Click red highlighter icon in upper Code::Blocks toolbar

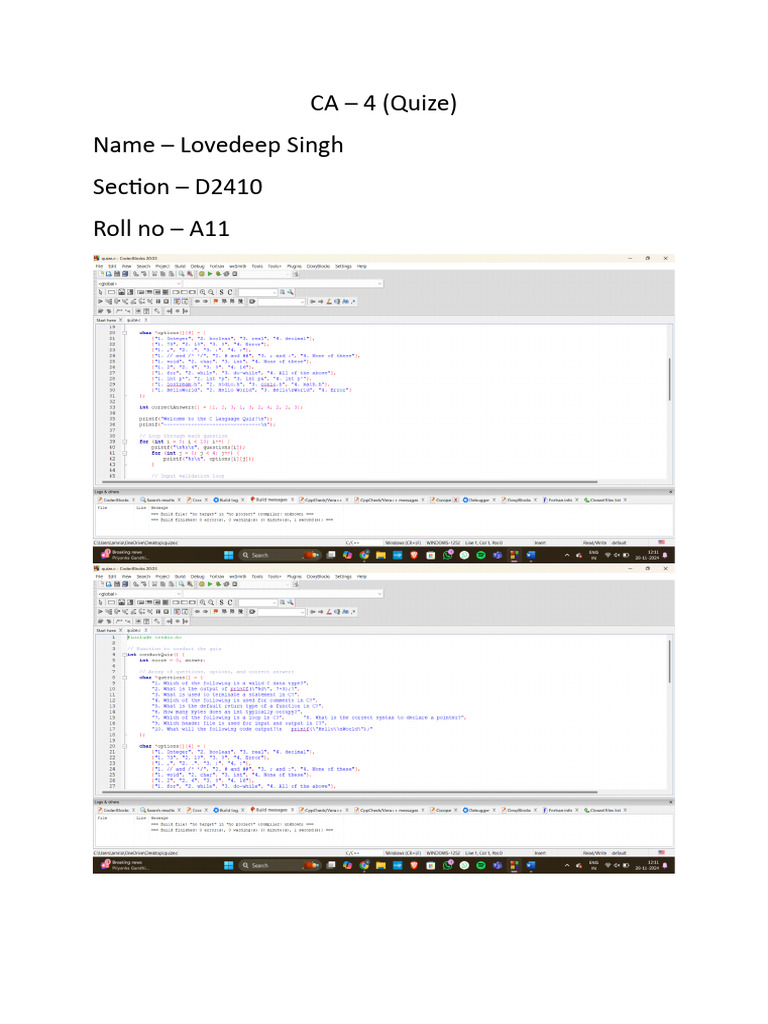[329, 301]
